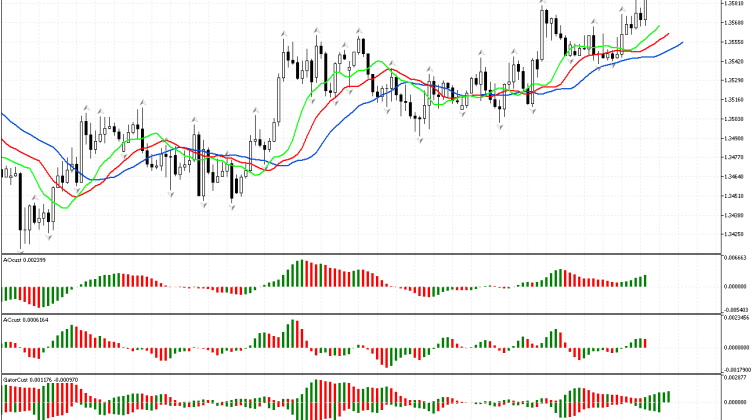Select the red Alligator line at right end
The image size is (752, 420).
click(x=667, y=34)
